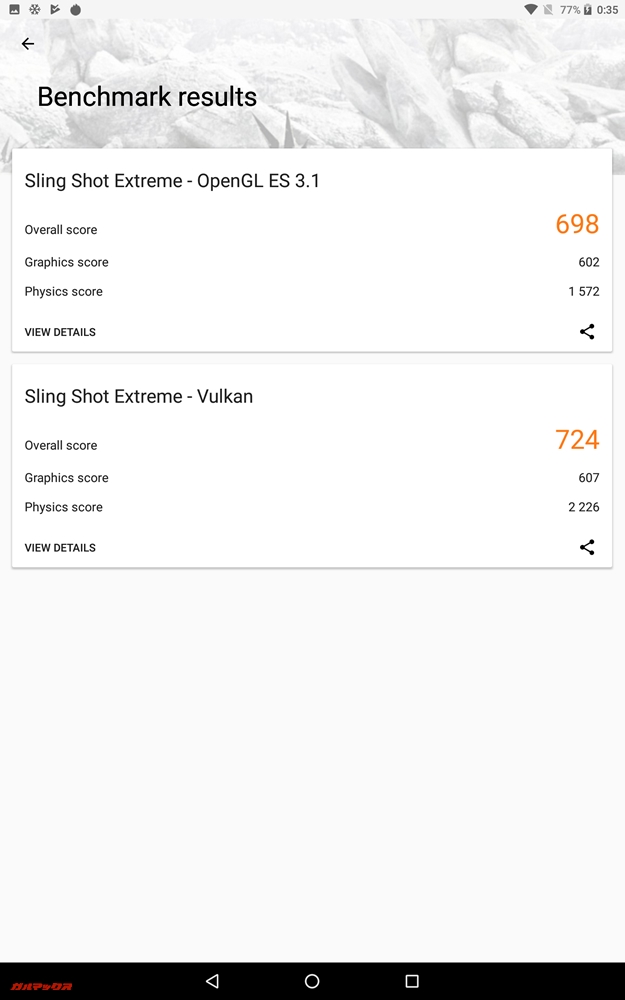Open recent apps with the square button
This screenshot has width=625, height=1000.
pos(412,981)
